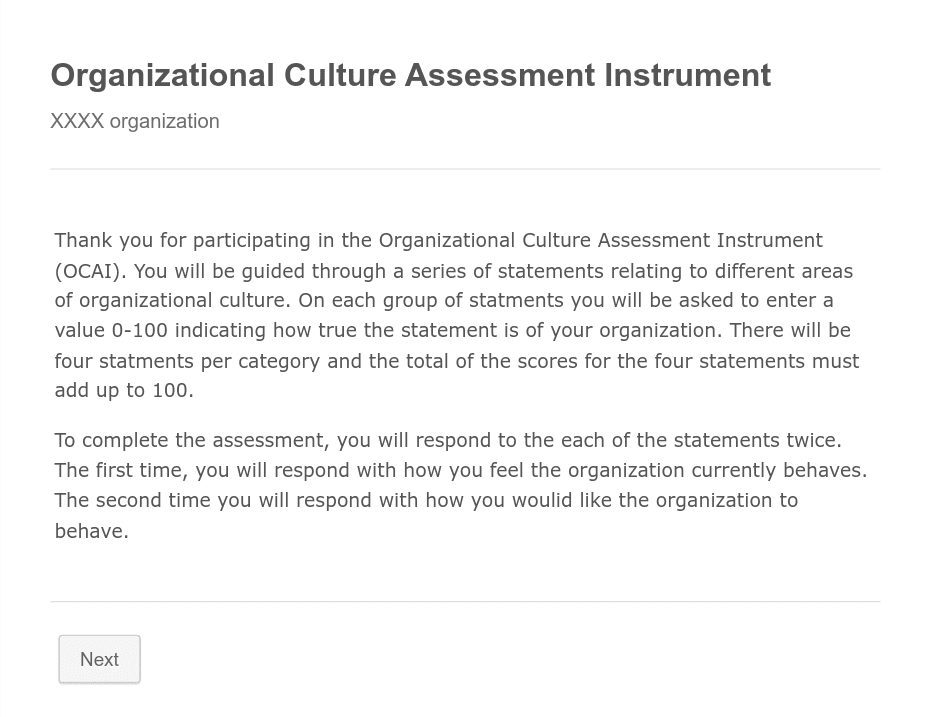
Task: Click the final word 'behave.' of instructions
Action: click(x=91, y=531)
